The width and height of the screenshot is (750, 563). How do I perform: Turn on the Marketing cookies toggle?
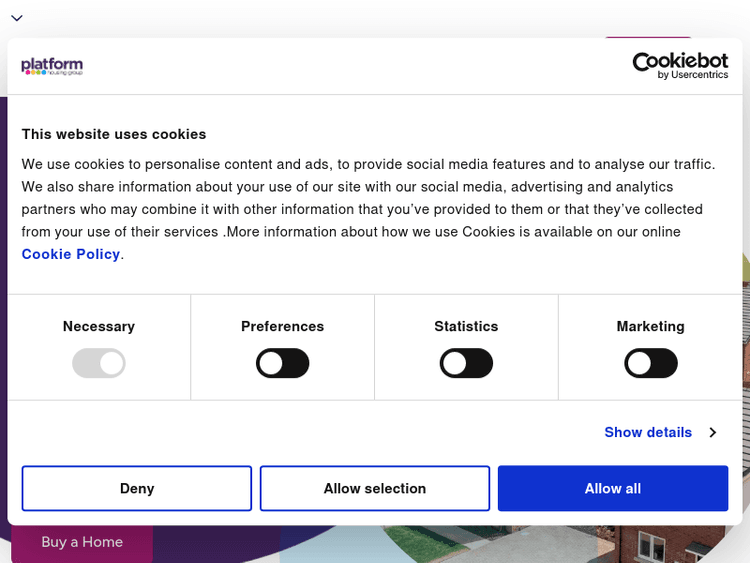click(650, 363)
